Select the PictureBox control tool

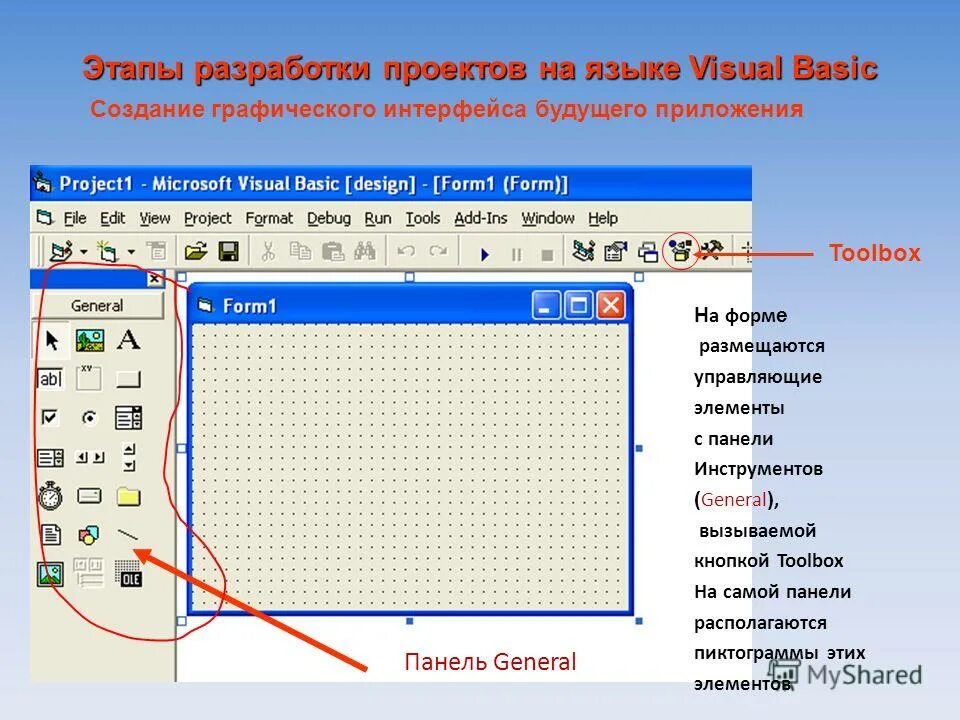[x=89, y=340]
